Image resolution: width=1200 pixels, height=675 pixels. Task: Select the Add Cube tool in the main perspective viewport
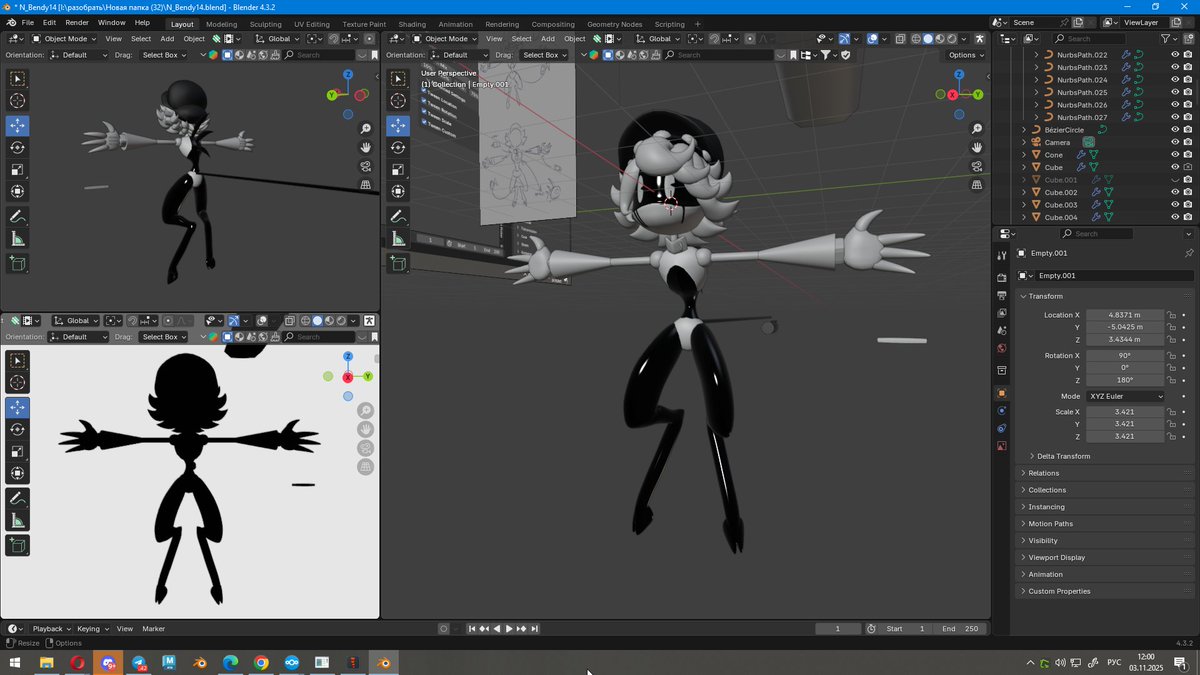point(398,264)
